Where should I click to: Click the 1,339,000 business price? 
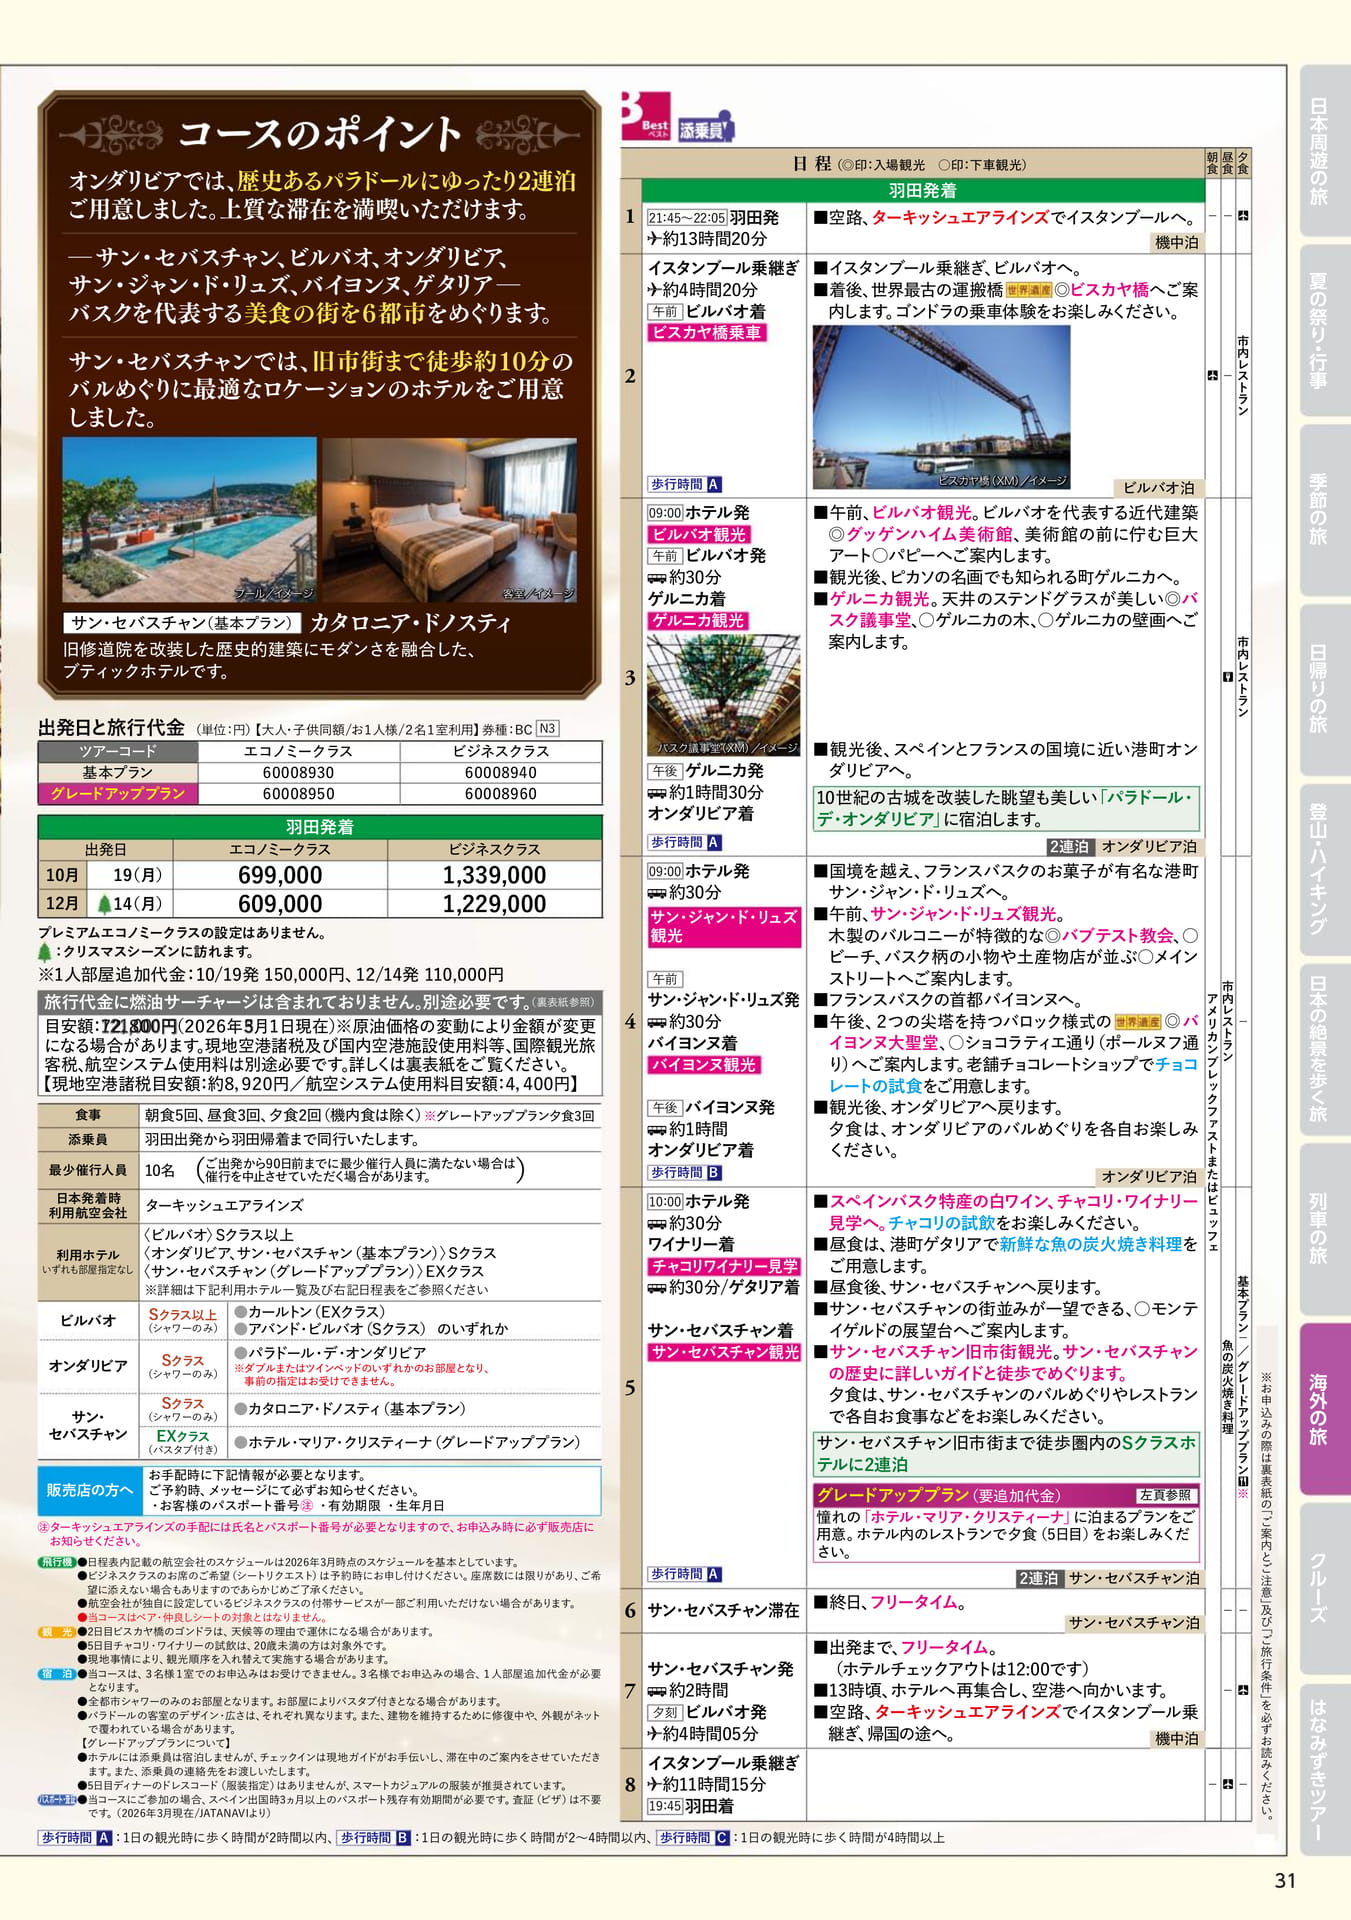(x=494, y=875)
